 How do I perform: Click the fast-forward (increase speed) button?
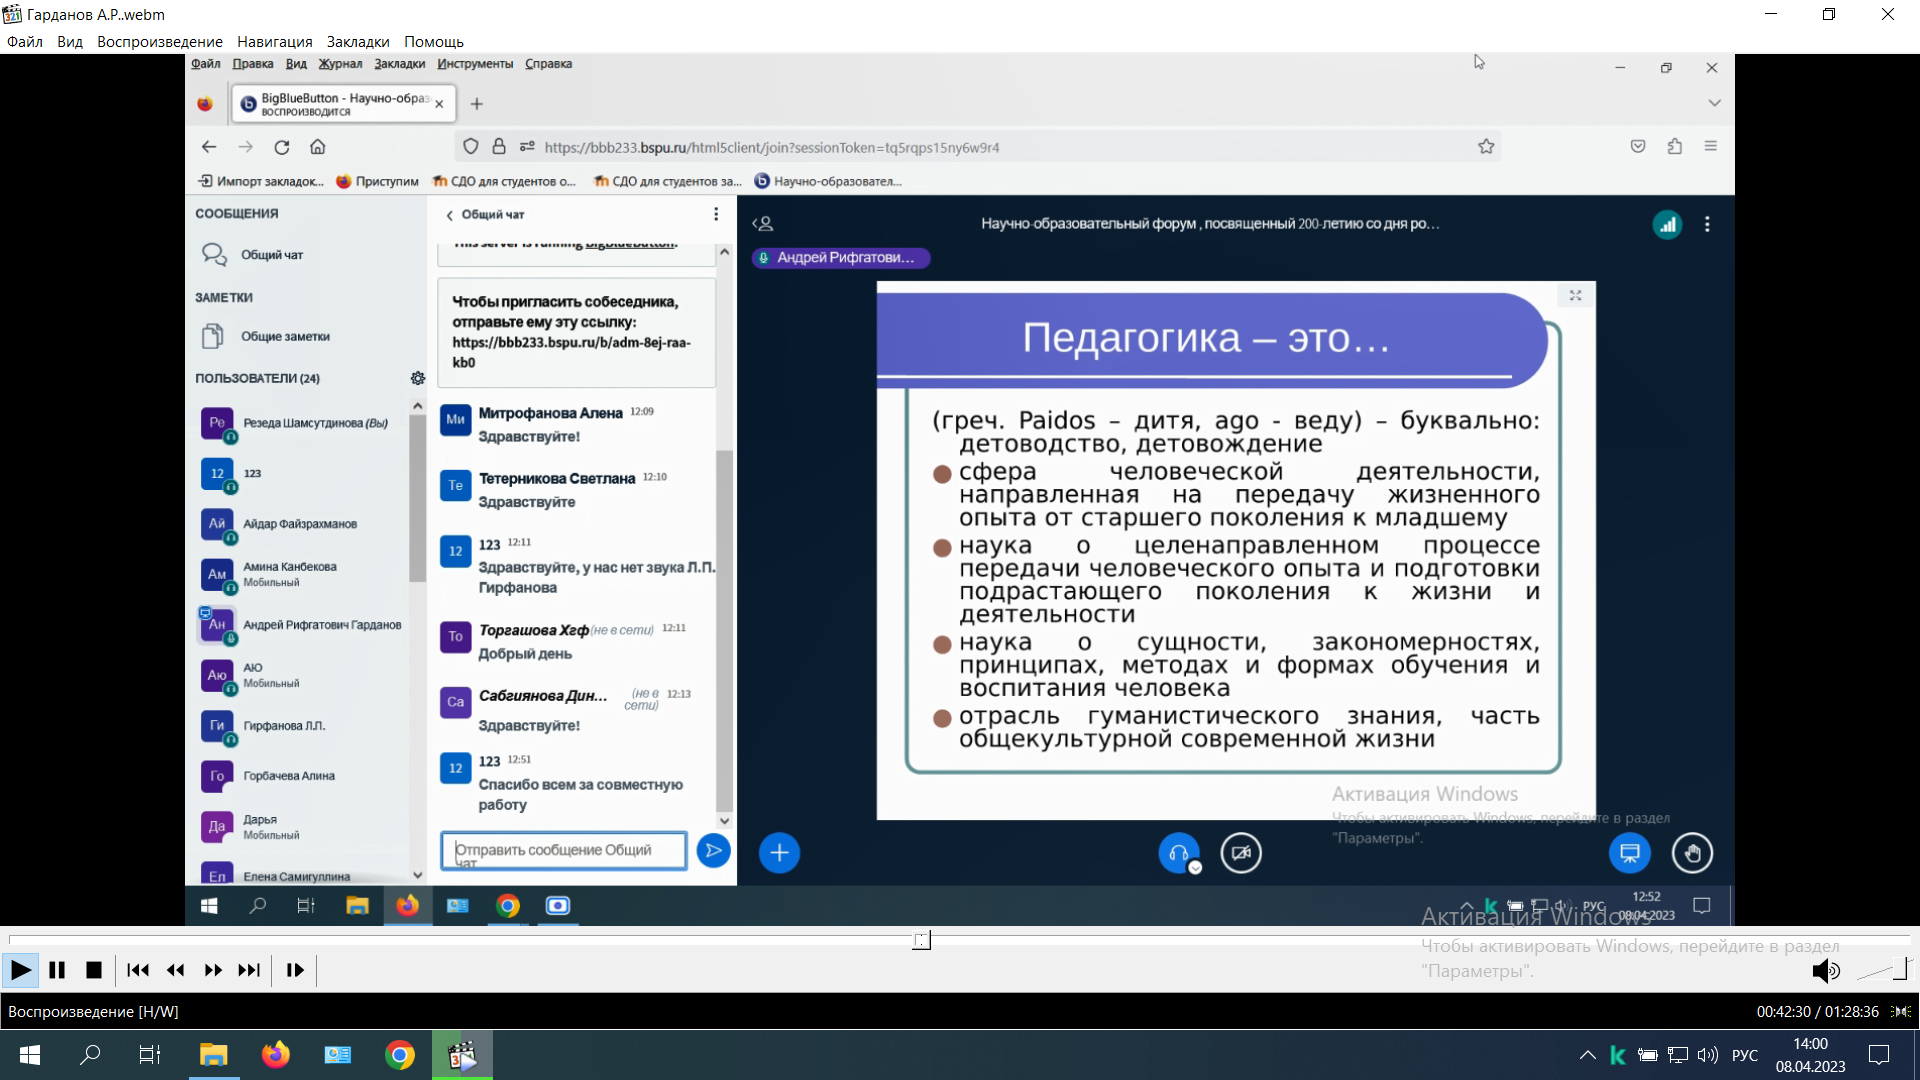213,970
